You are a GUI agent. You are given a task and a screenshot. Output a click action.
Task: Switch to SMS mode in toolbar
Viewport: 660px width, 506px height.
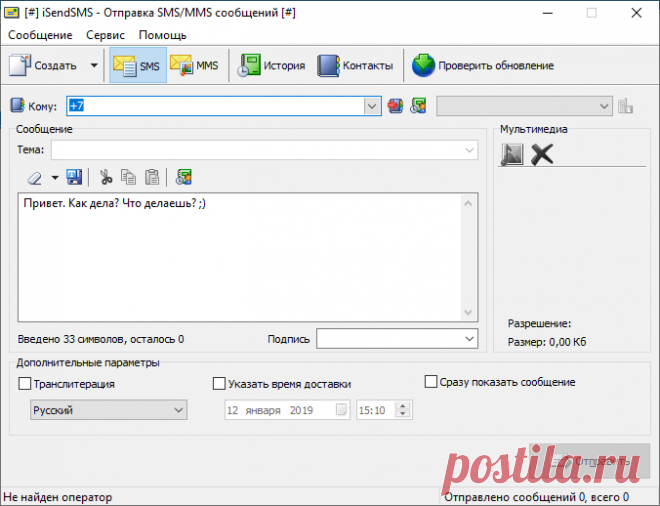[x=138, y=65]
